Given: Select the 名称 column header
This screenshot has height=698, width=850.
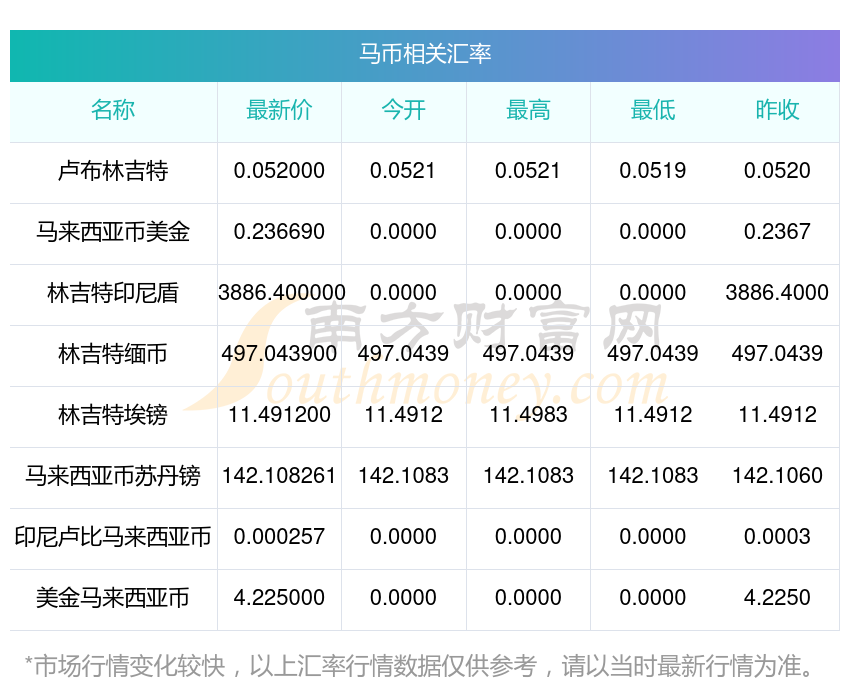Looking at the screenshot, I should pyautogui.click(x=113, y=110).
